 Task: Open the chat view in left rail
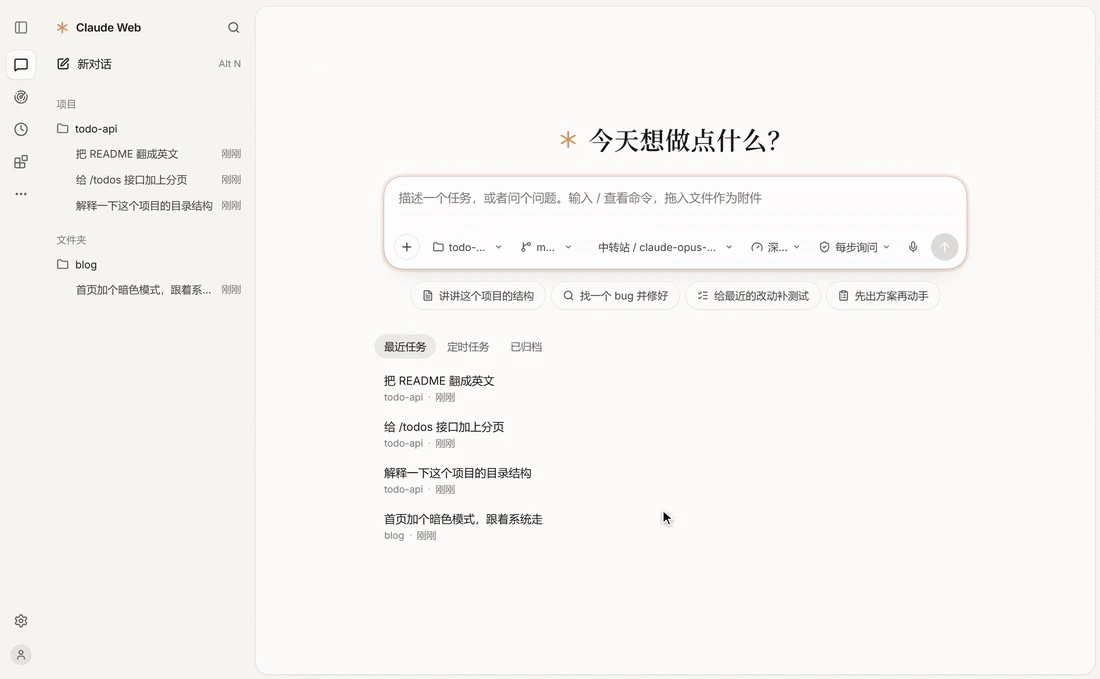21,65
